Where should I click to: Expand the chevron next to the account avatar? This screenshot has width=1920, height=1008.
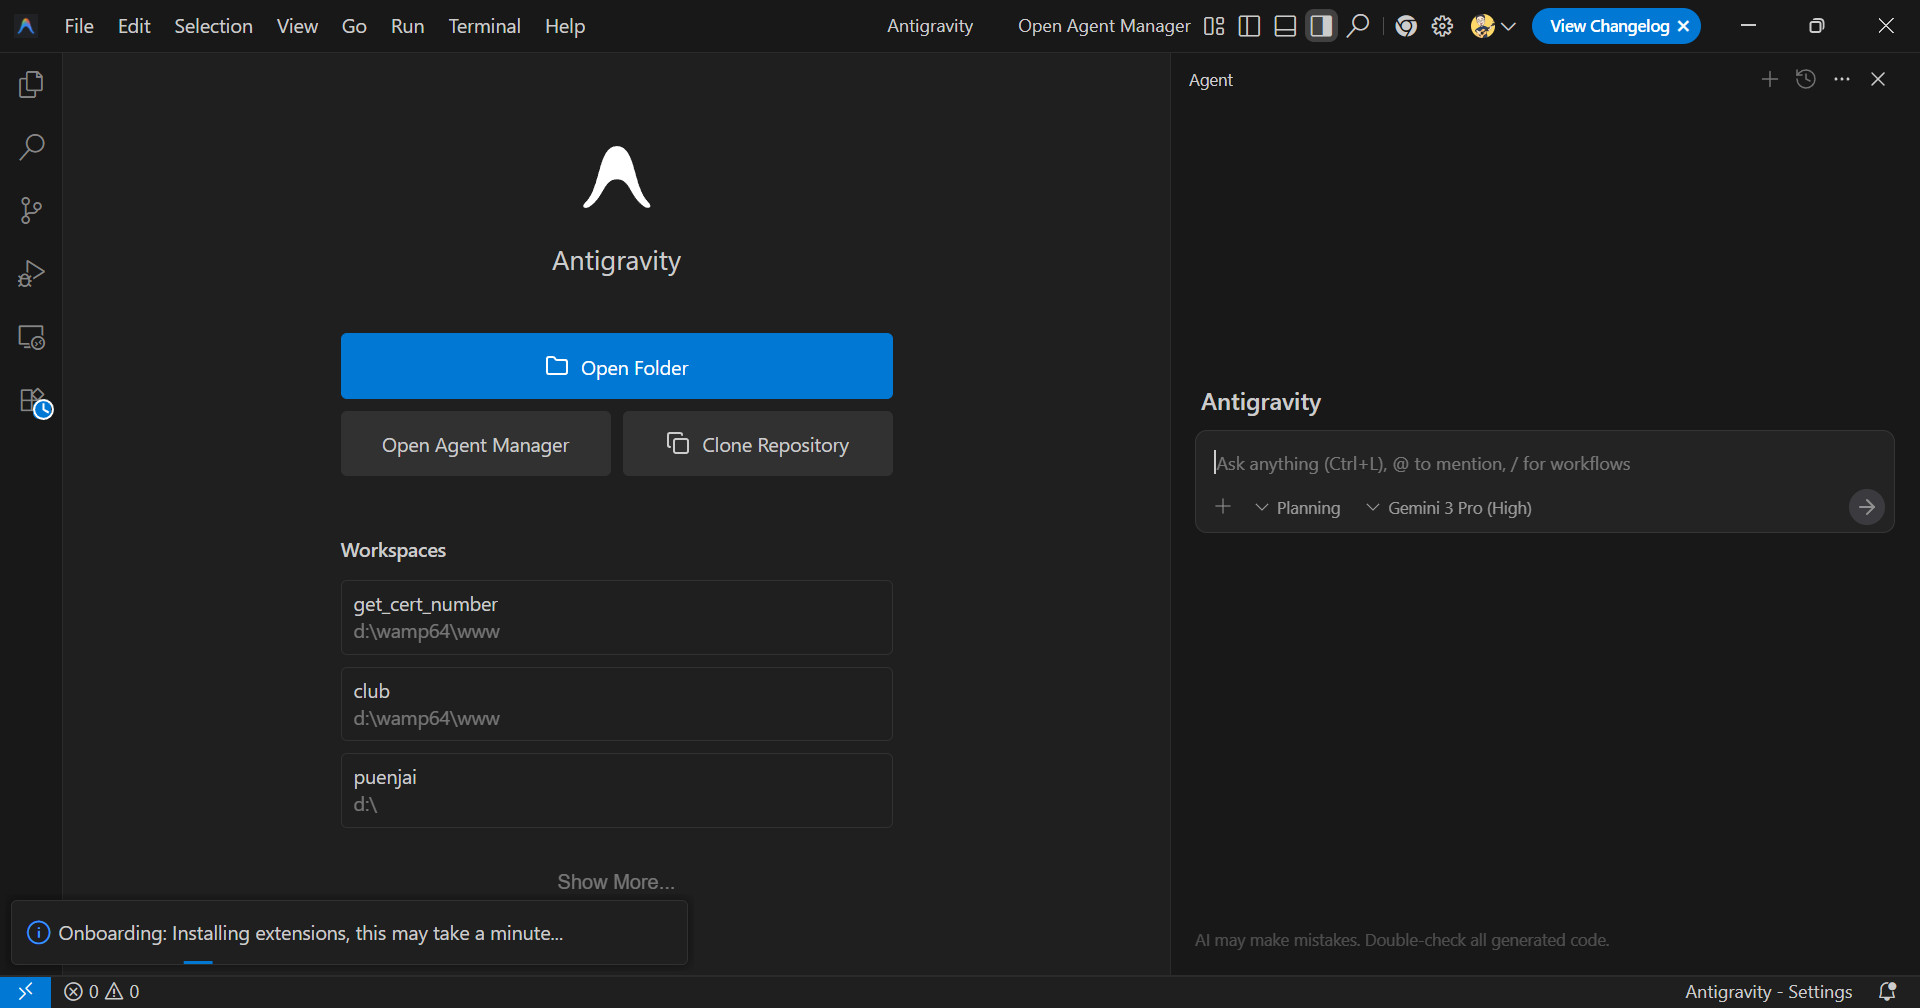[1509, 27]
